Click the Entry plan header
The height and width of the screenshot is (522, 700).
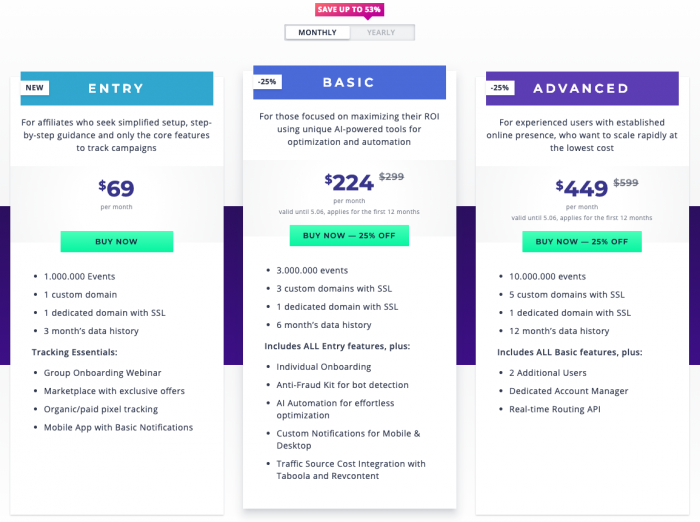(117, 88)
